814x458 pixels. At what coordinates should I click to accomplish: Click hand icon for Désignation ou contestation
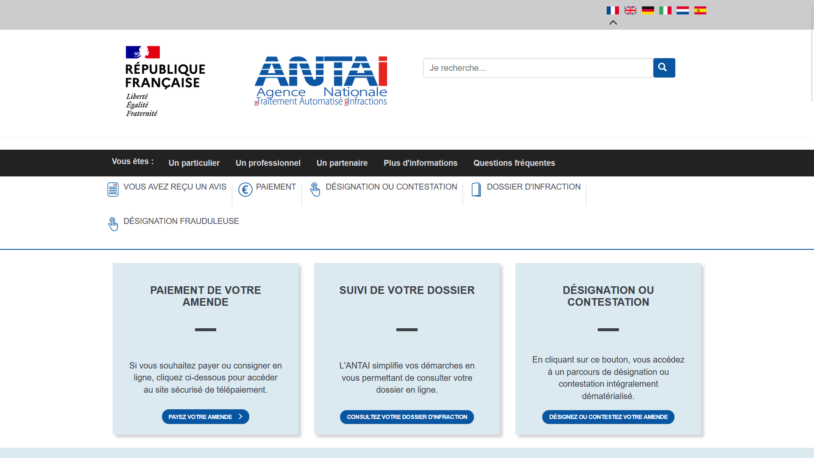315,190
